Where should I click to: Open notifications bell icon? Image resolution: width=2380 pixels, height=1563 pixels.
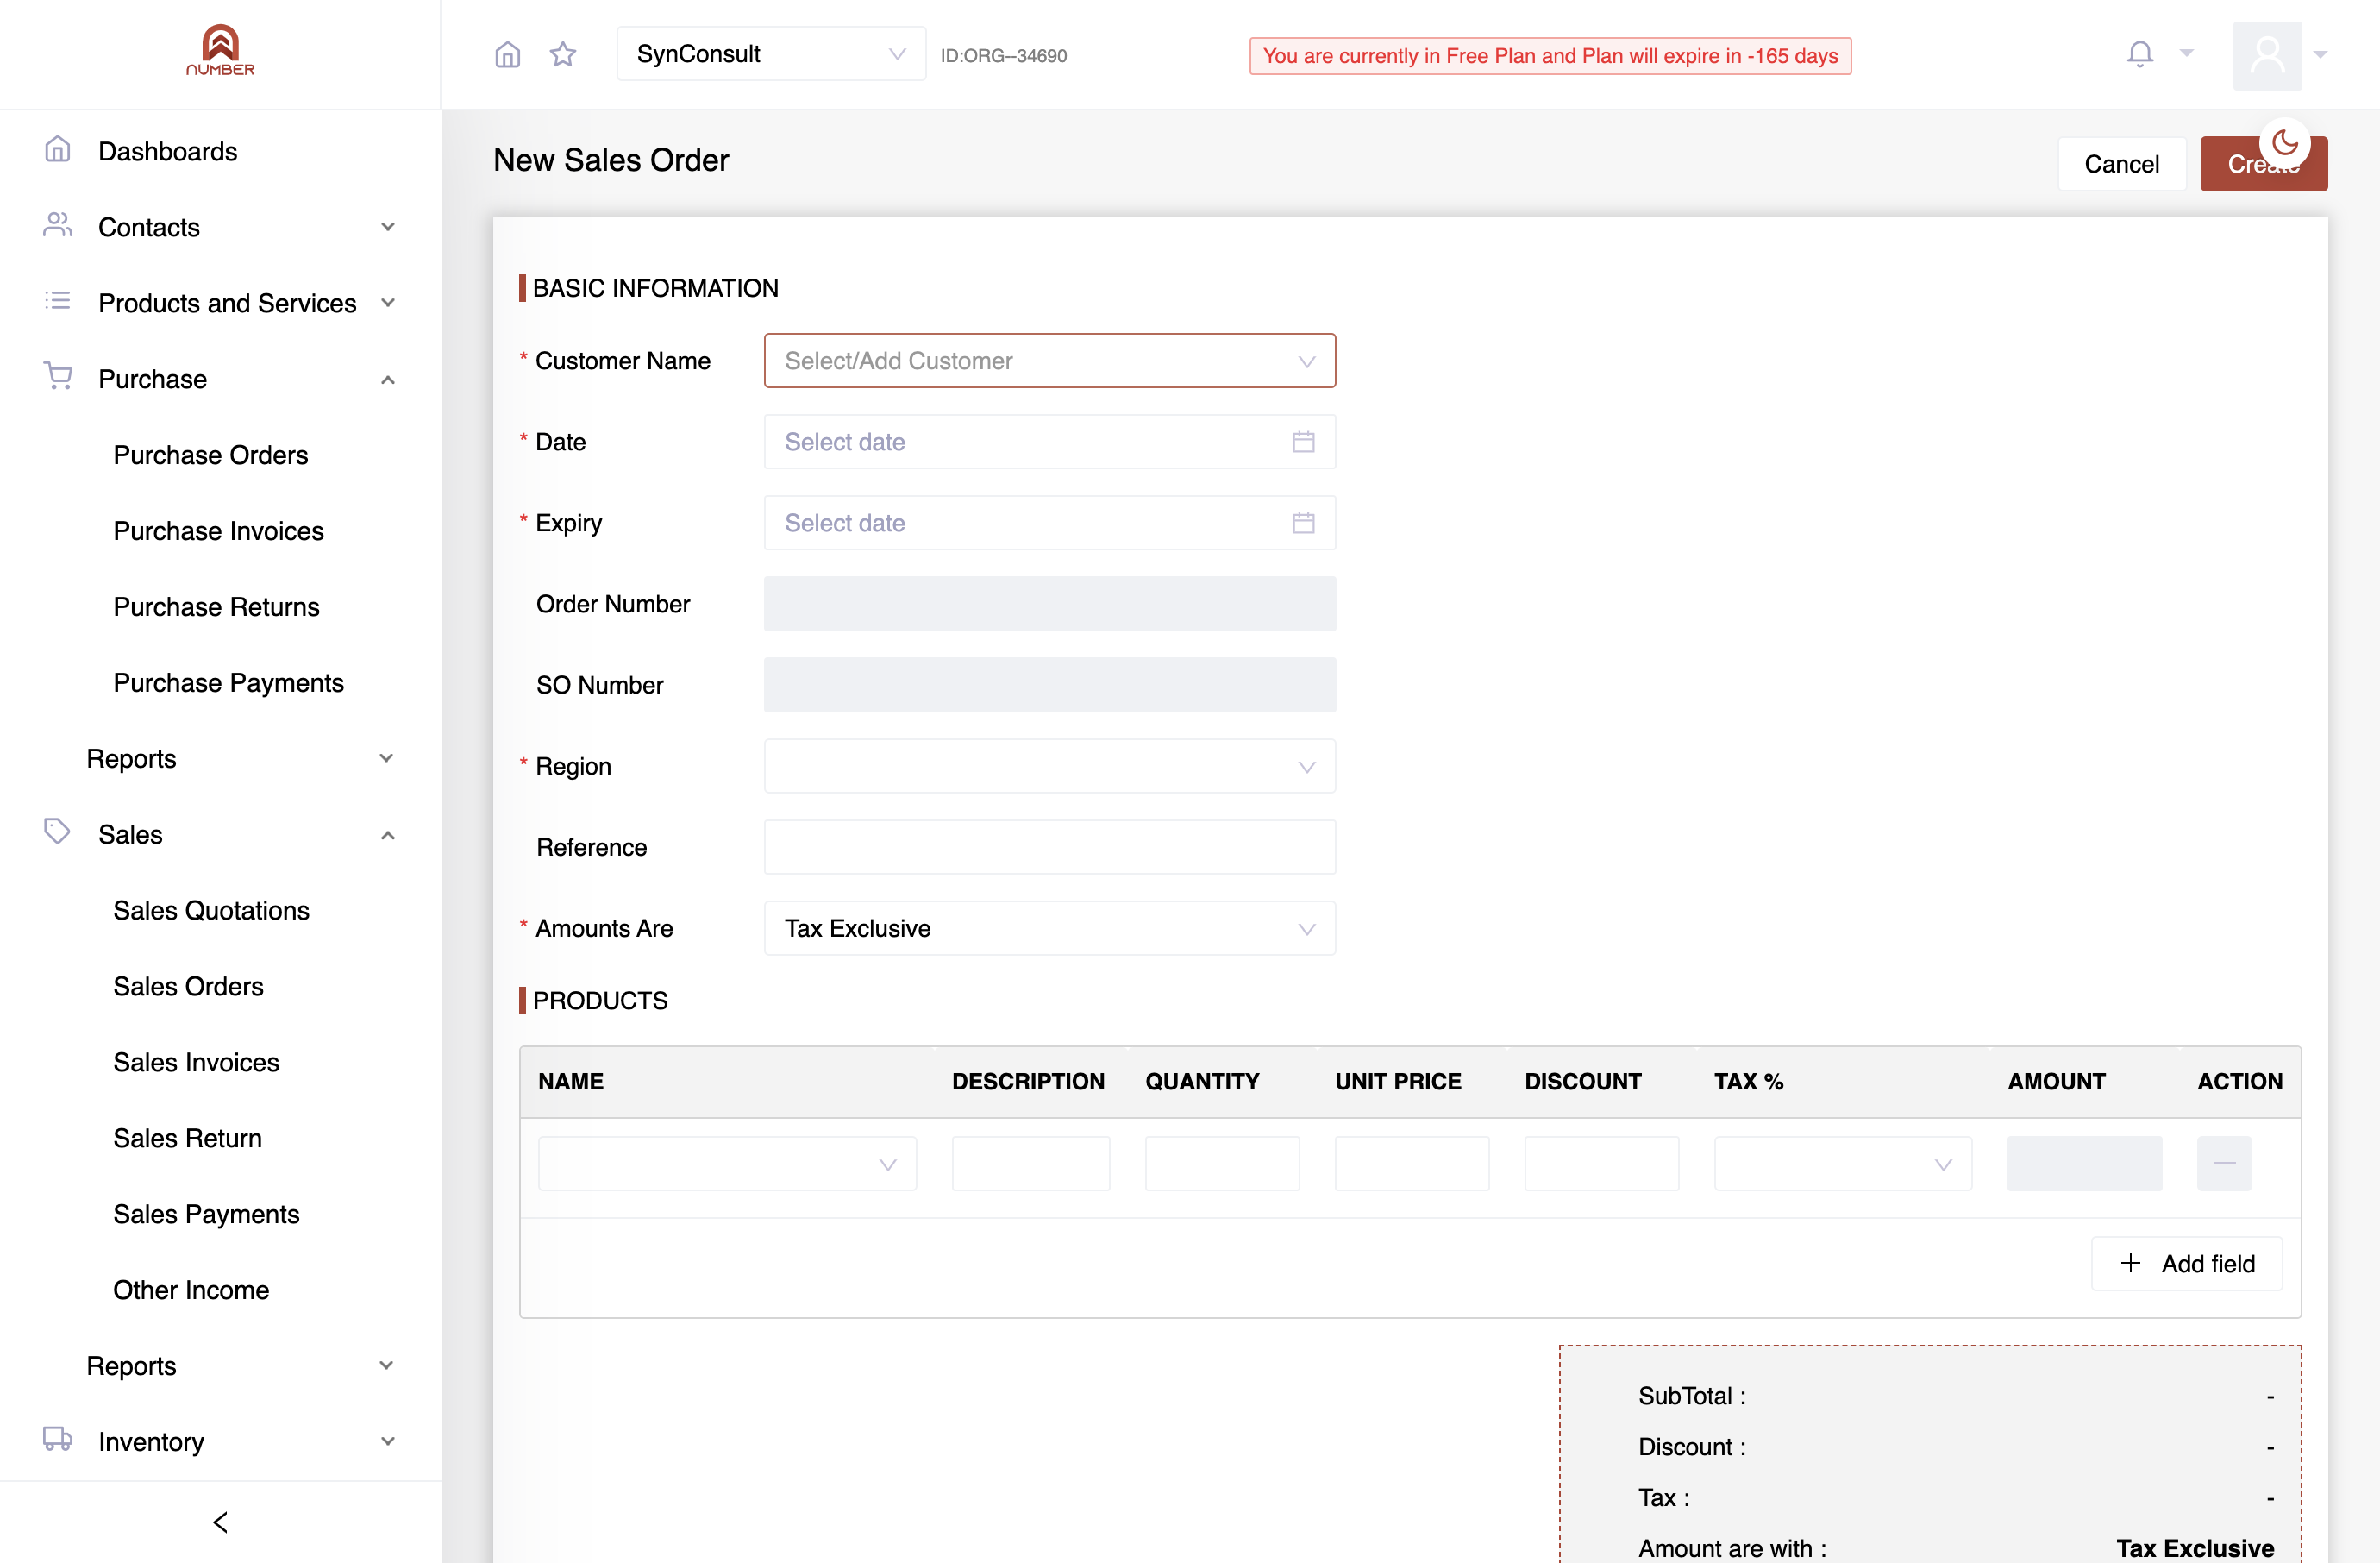[2139, 54]
